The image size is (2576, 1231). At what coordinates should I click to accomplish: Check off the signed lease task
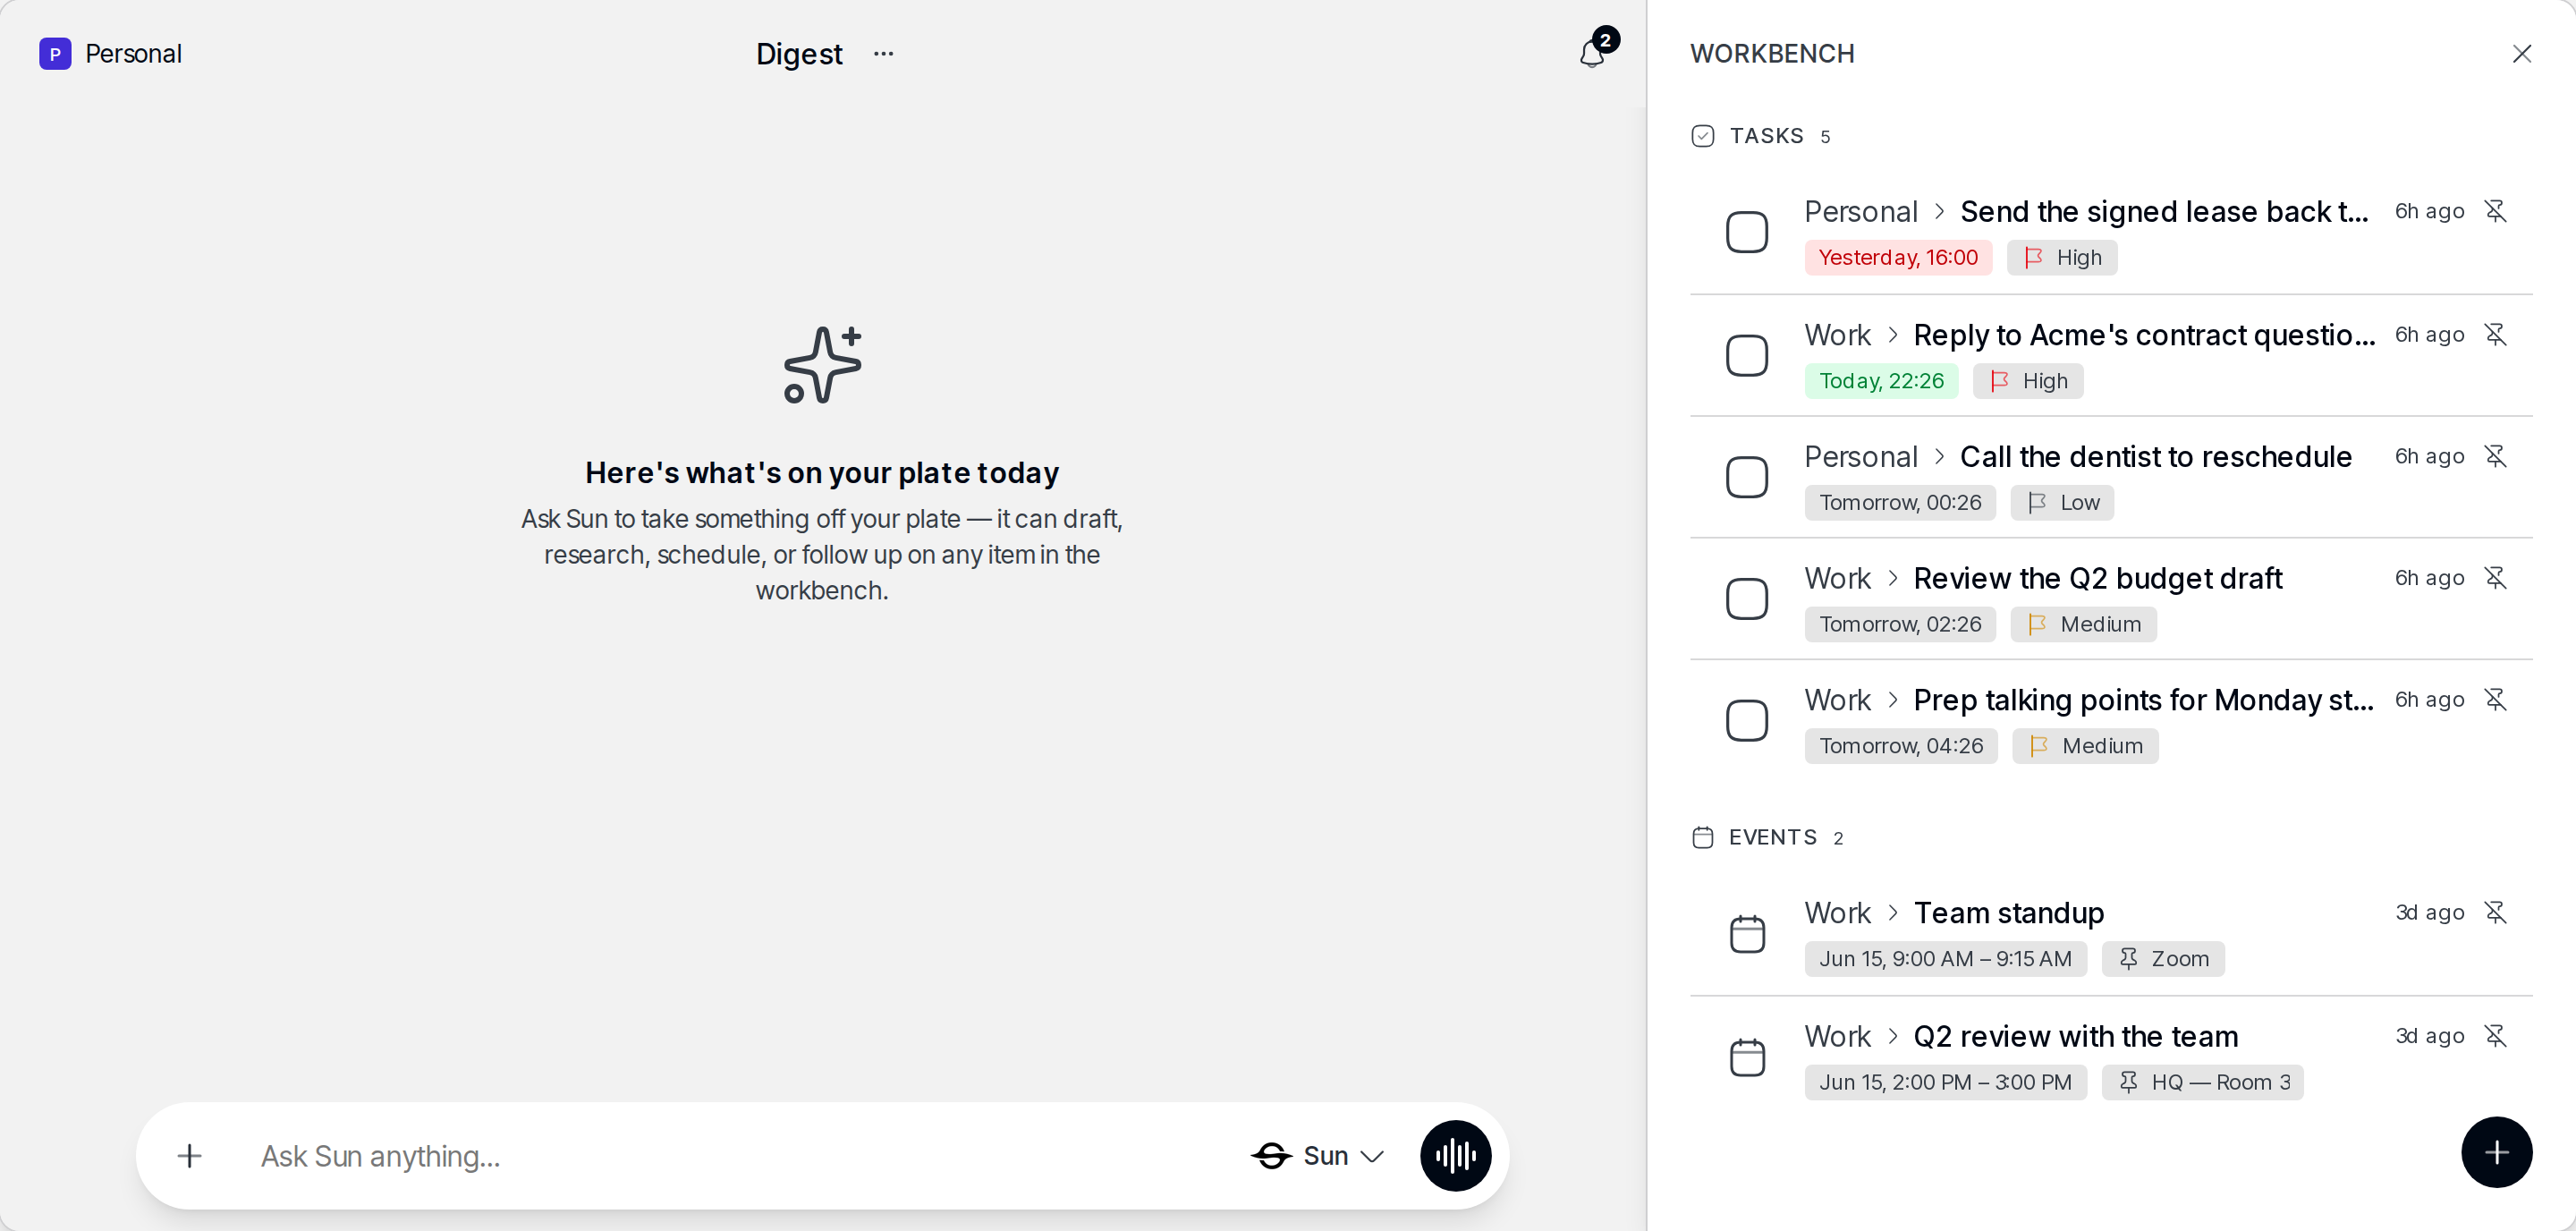(1746, 232)
